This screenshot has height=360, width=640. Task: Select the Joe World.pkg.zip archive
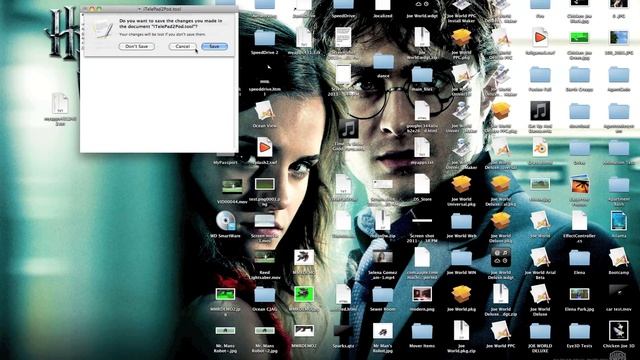click(461, 331)
